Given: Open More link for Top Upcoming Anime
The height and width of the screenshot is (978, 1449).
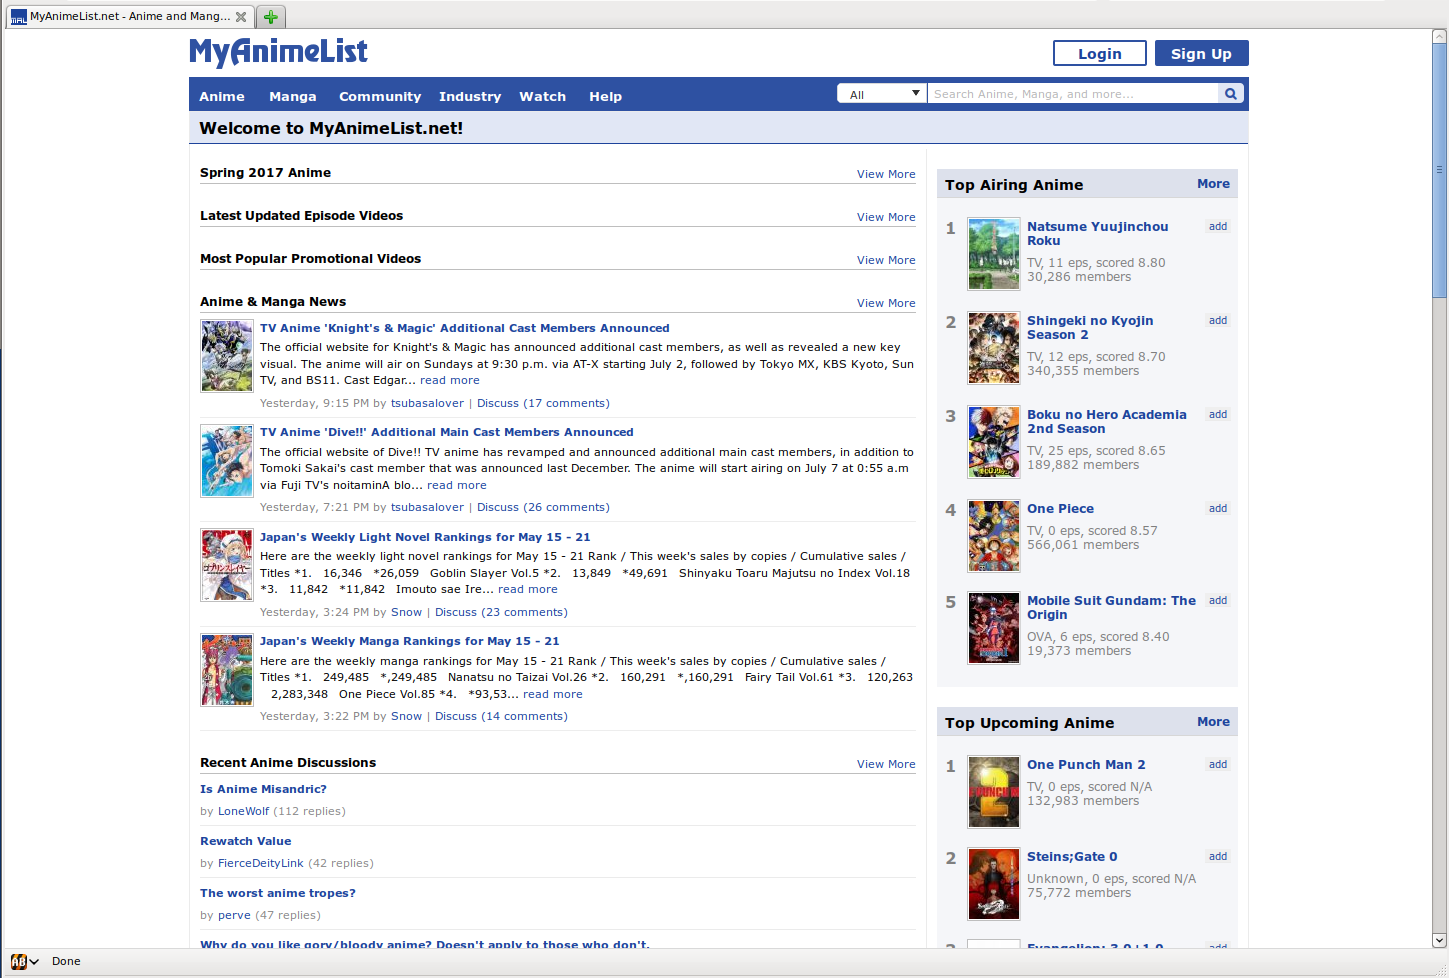Looking at the screenshot, I should (x=1213, y=722).
